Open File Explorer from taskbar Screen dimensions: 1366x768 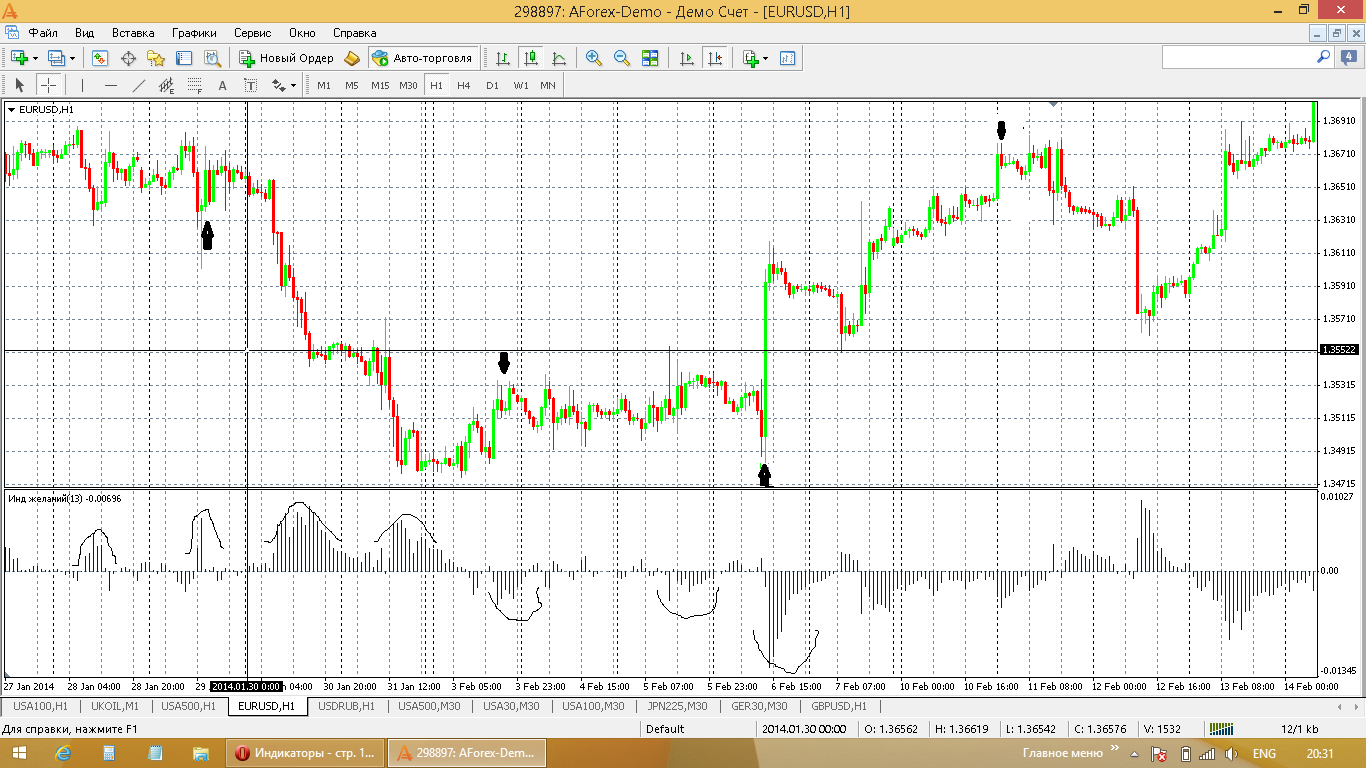pyautogui.click(x=201, y=753)
